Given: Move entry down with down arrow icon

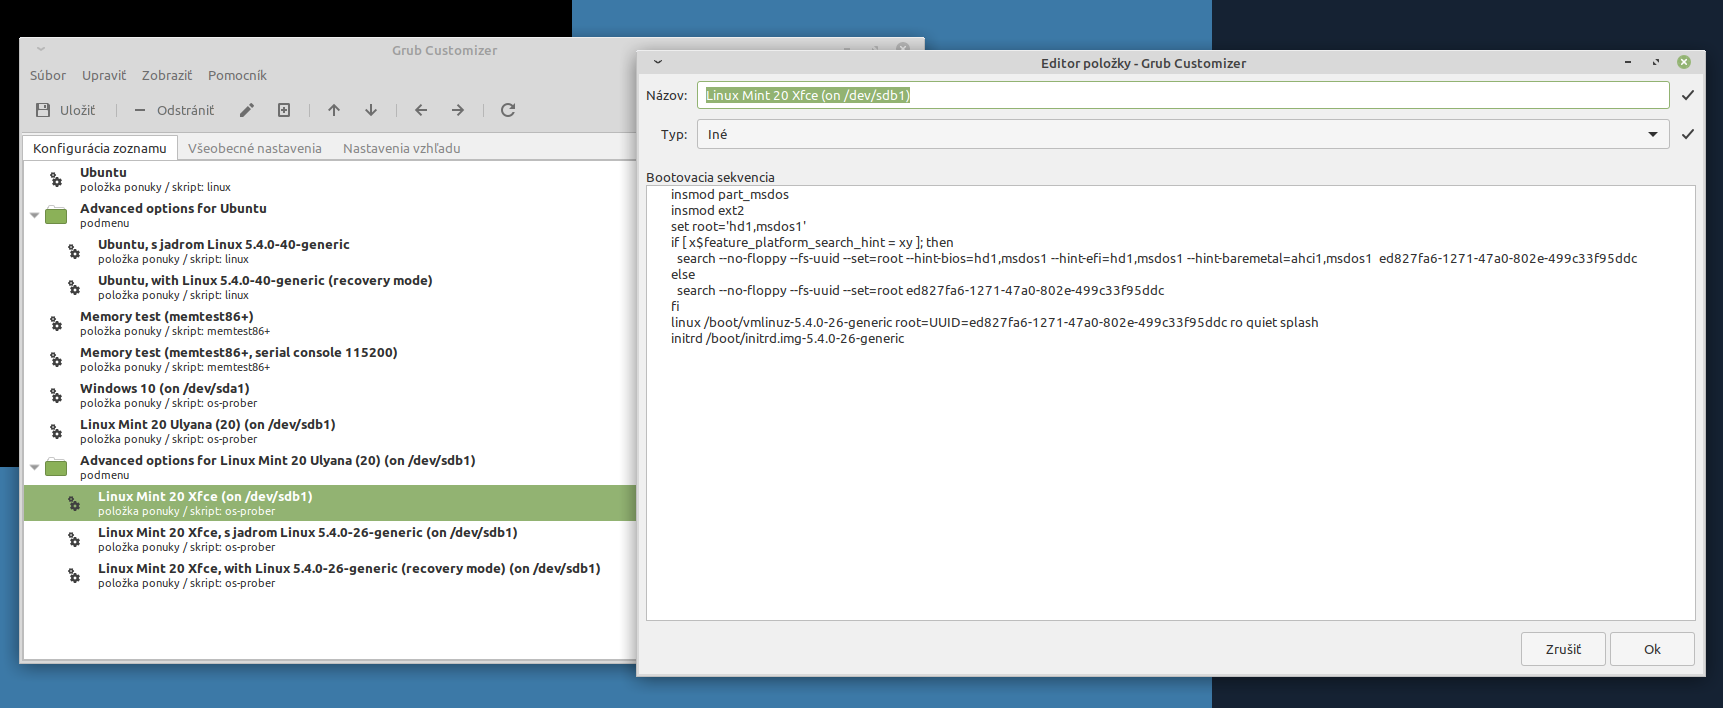Looking at the screenshot, I should tap(371, 110).
